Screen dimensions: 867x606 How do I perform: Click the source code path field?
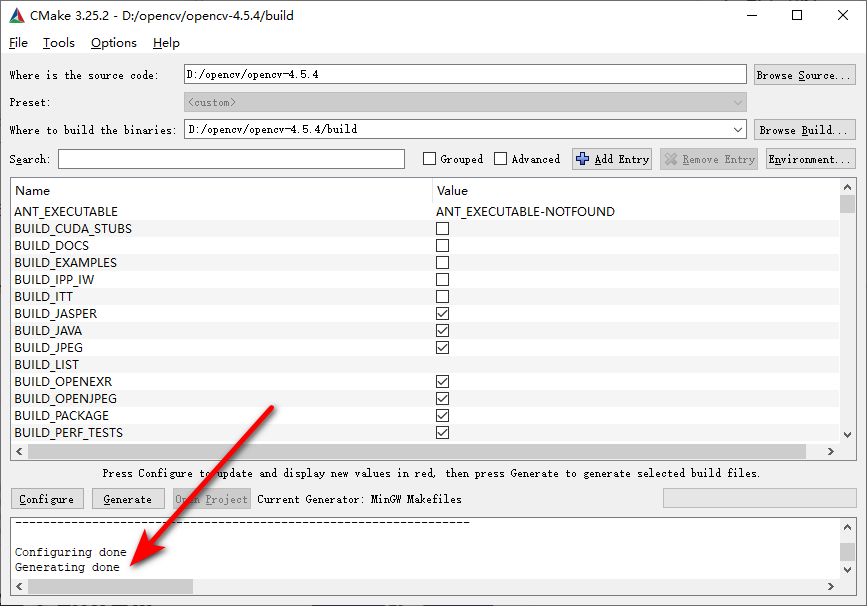(465, 75)
